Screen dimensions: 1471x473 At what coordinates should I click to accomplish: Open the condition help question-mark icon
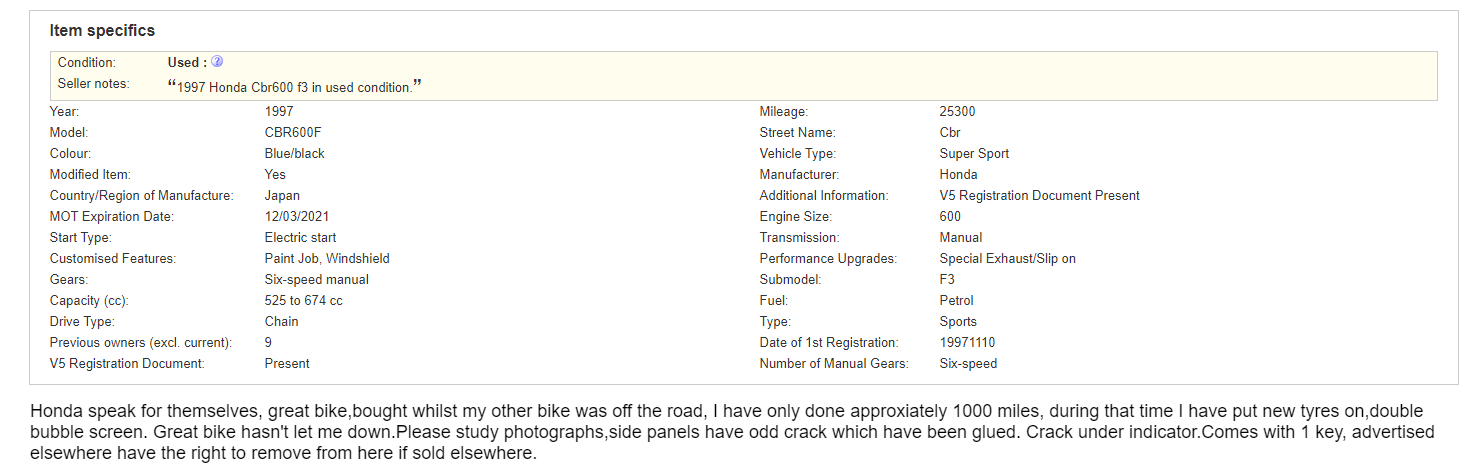pyautogui.click(x=217, y=62)
